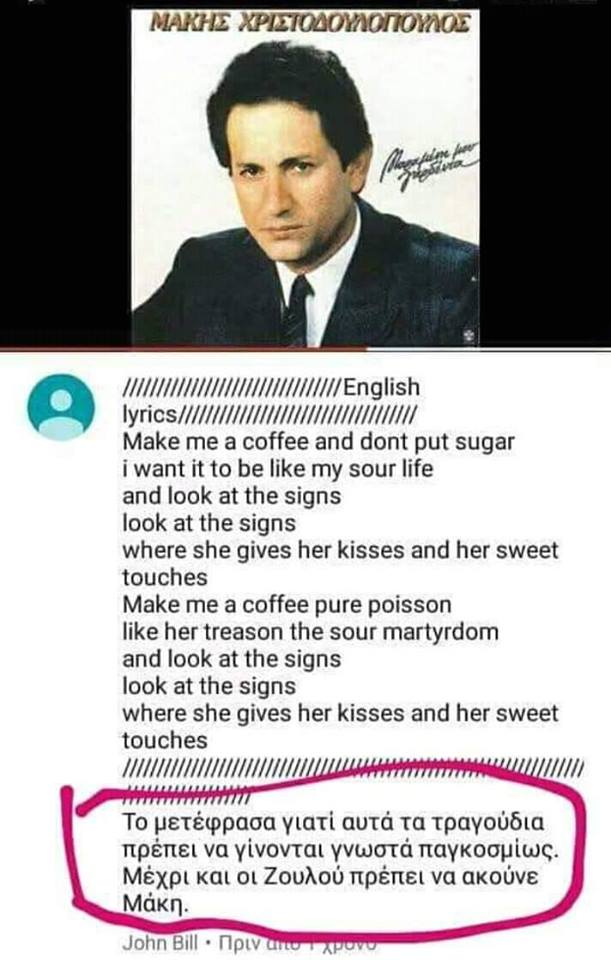The image size is (611, 960).
Task: Seek using the red video progress bar
Action: coord(306,350)
